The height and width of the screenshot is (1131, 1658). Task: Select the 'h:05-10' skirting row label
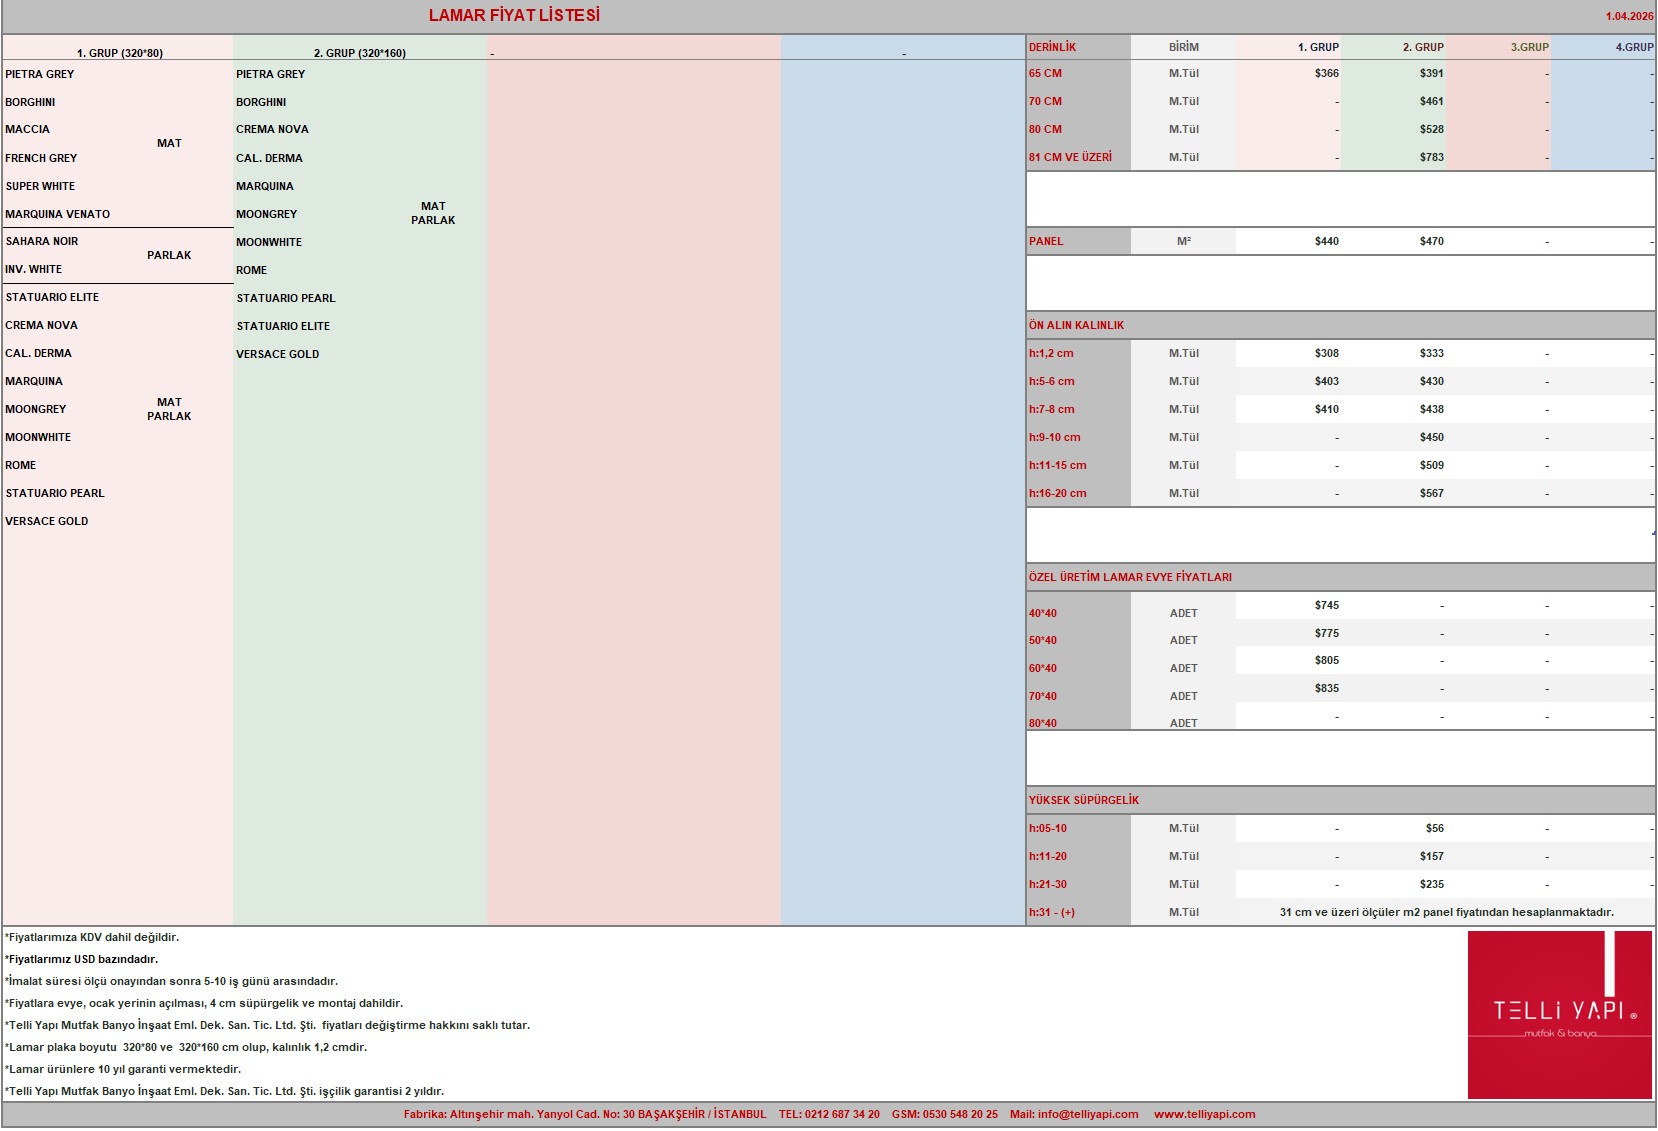1048,828
